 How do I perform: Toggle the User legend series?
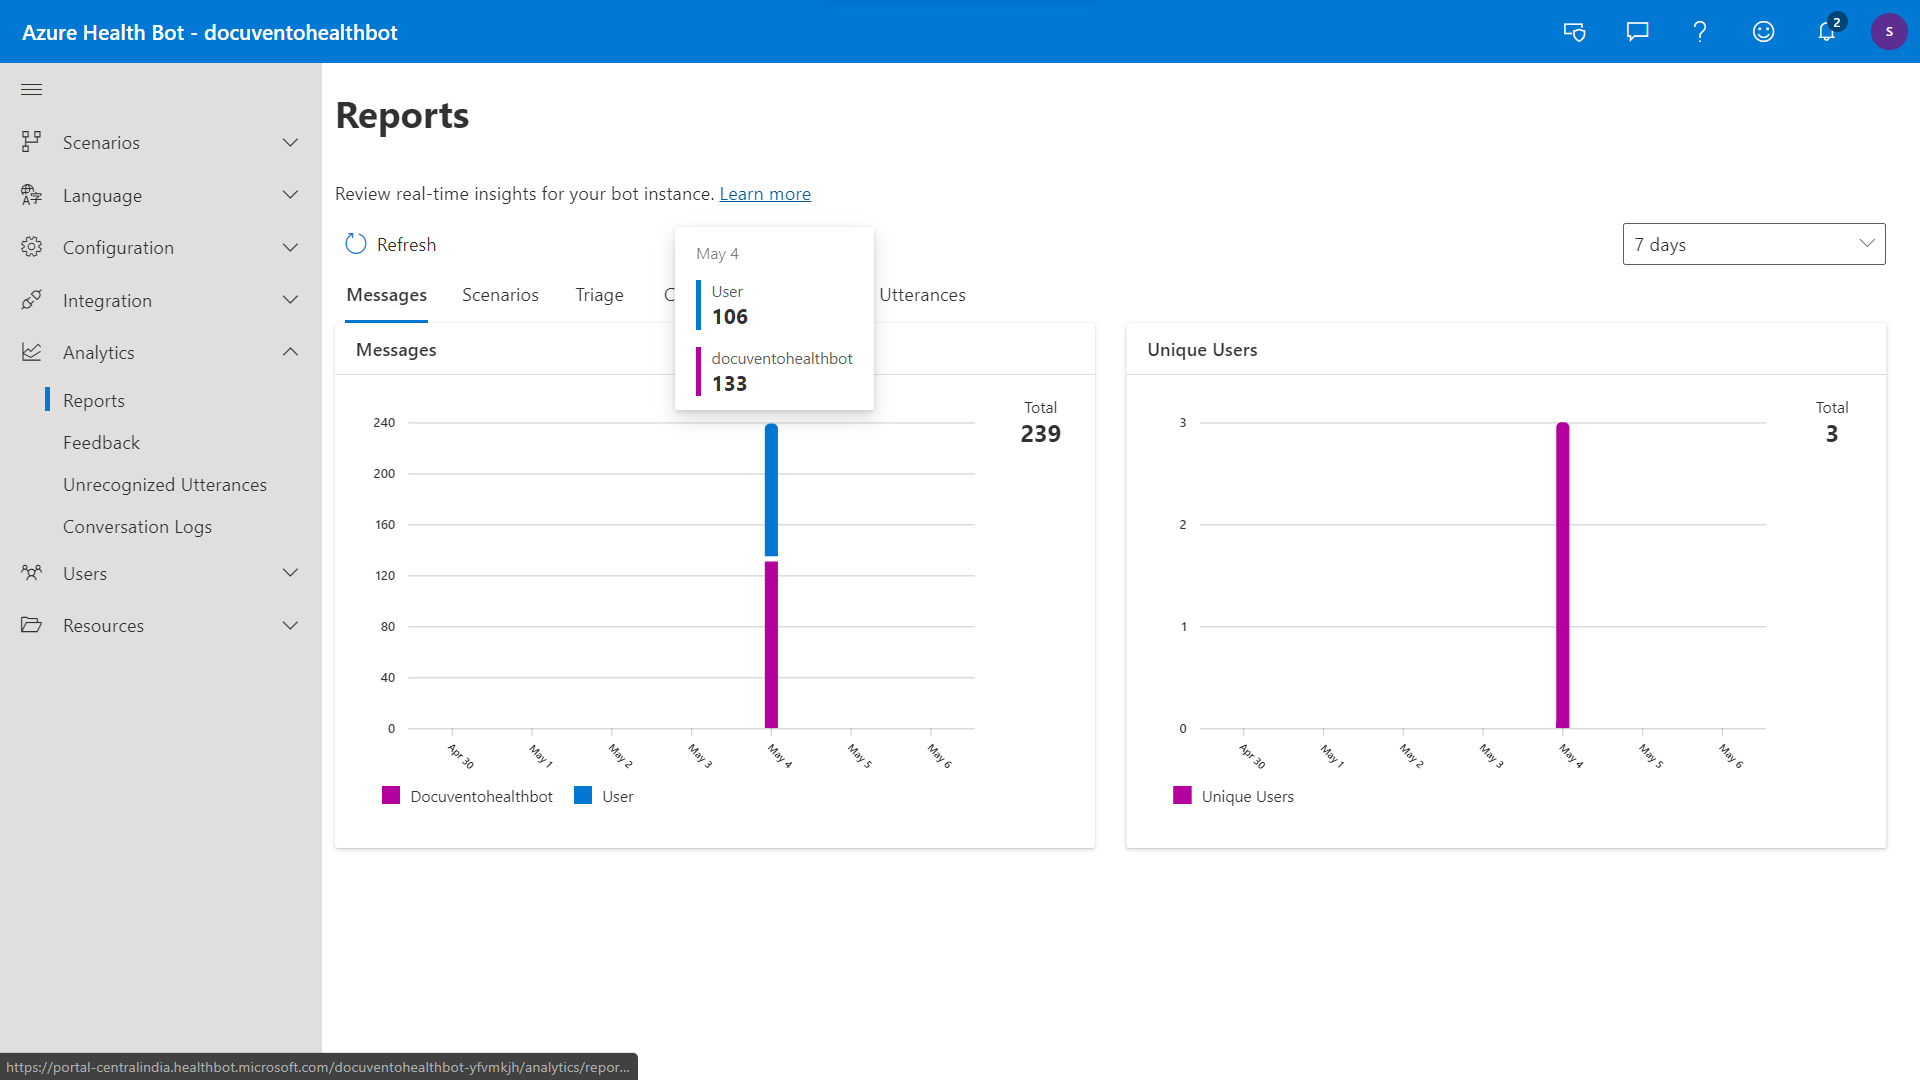(604, 796)
